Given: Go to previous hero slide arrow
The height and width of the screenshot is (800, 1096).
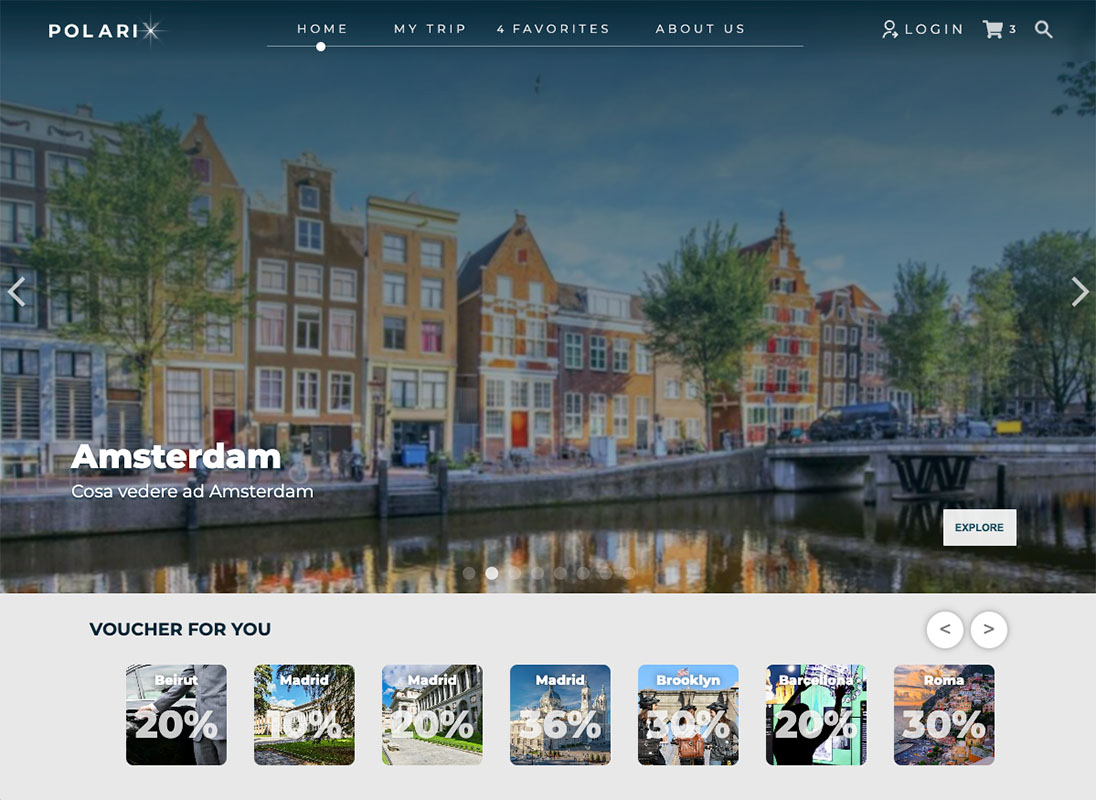Looking at the screenshot, I should (x=15, y=291).
